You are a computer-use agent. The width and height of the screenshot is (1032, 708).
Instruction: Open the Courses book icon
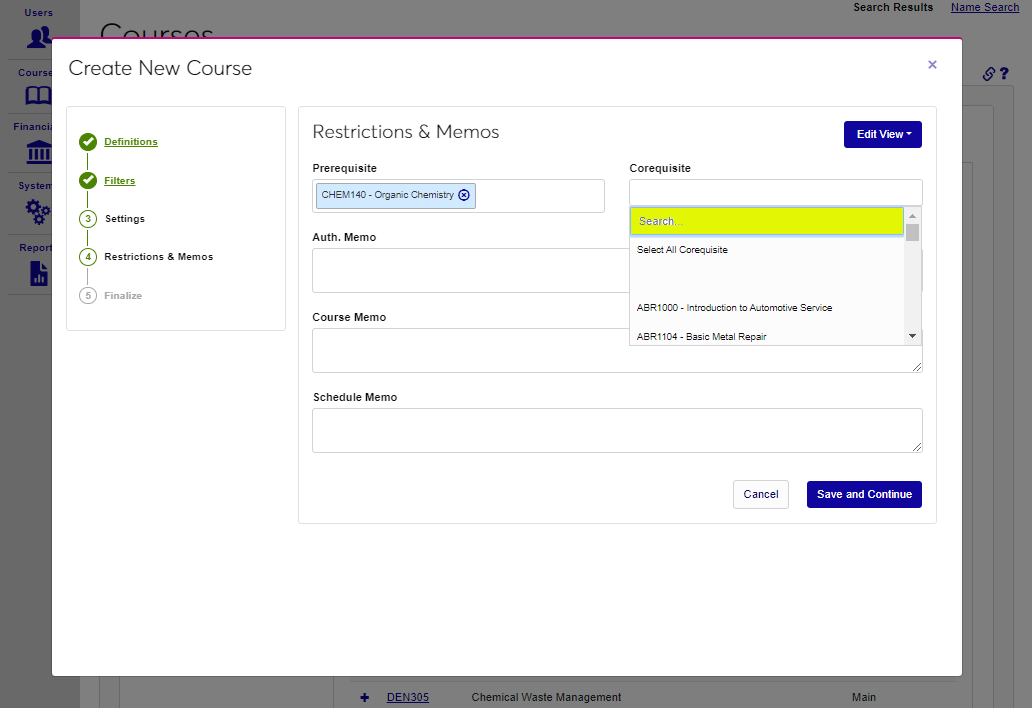39,96
